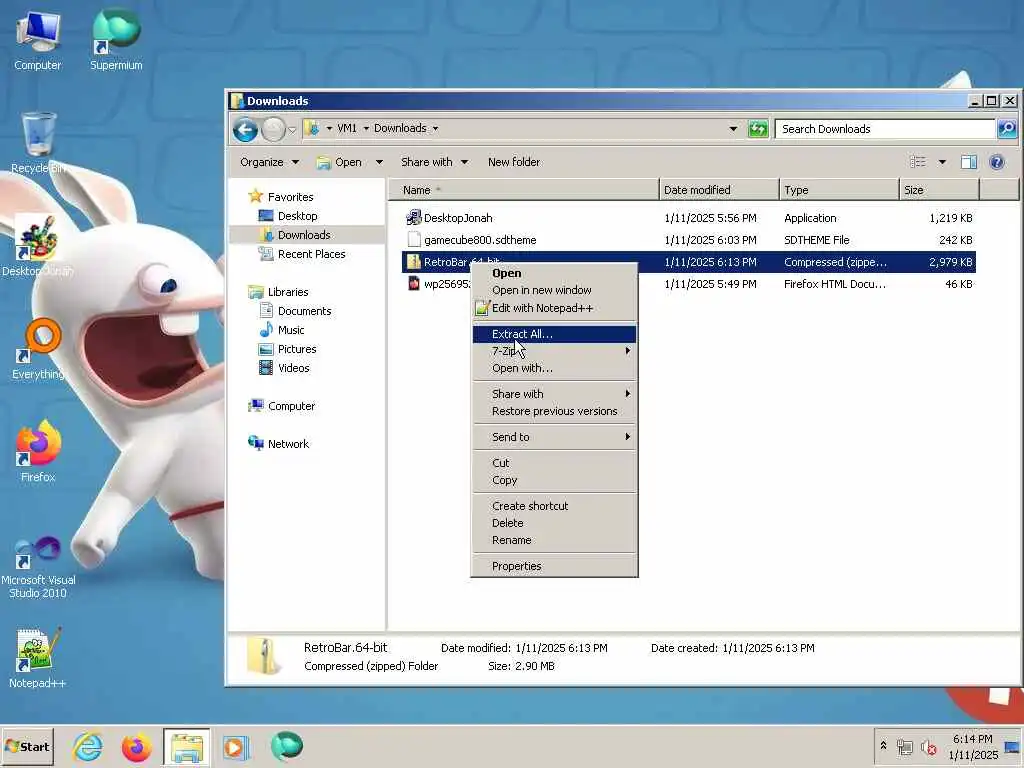
Task: Open the Computer desktop icon
Action: click(x=38, y=40)
